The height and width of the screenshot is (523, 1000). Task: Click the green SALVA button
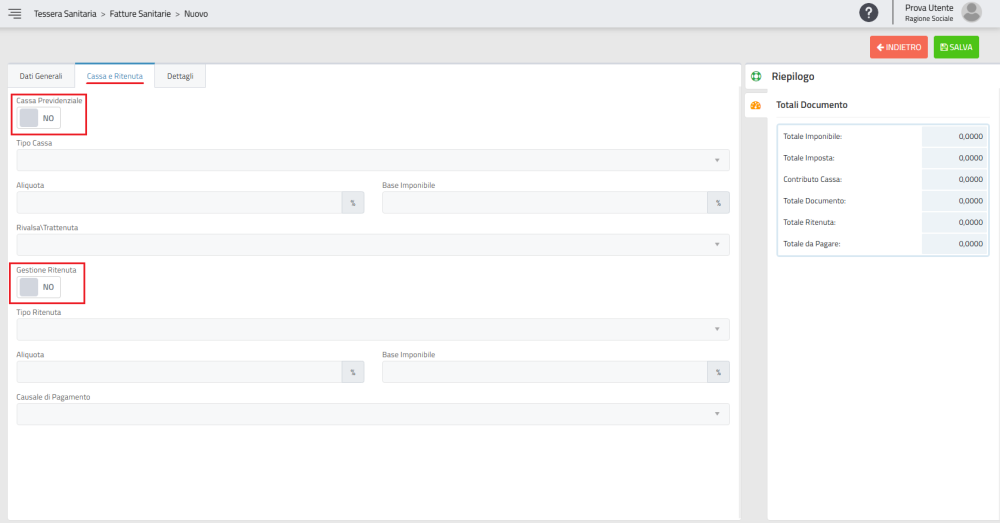point(956,47)
